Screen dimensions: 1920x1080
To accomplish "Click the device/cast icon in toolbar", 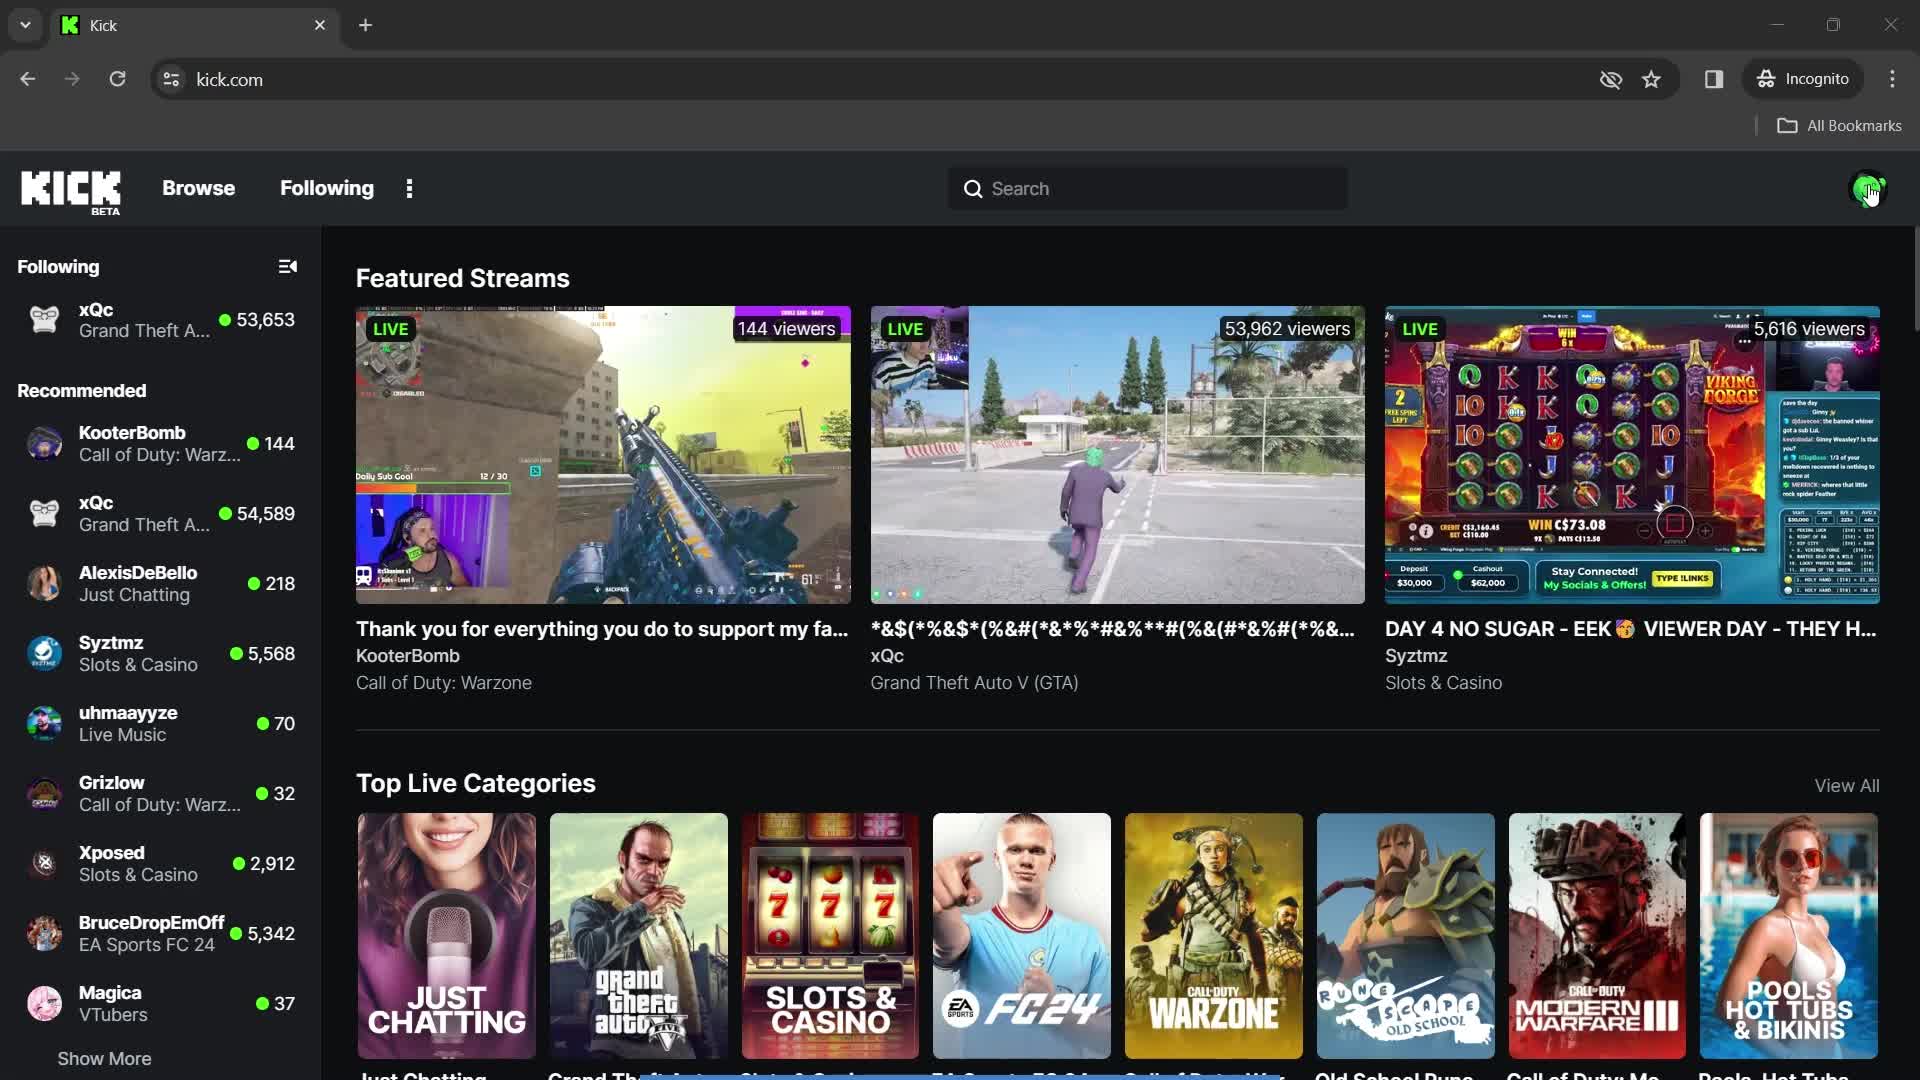I will (1712, 79).
